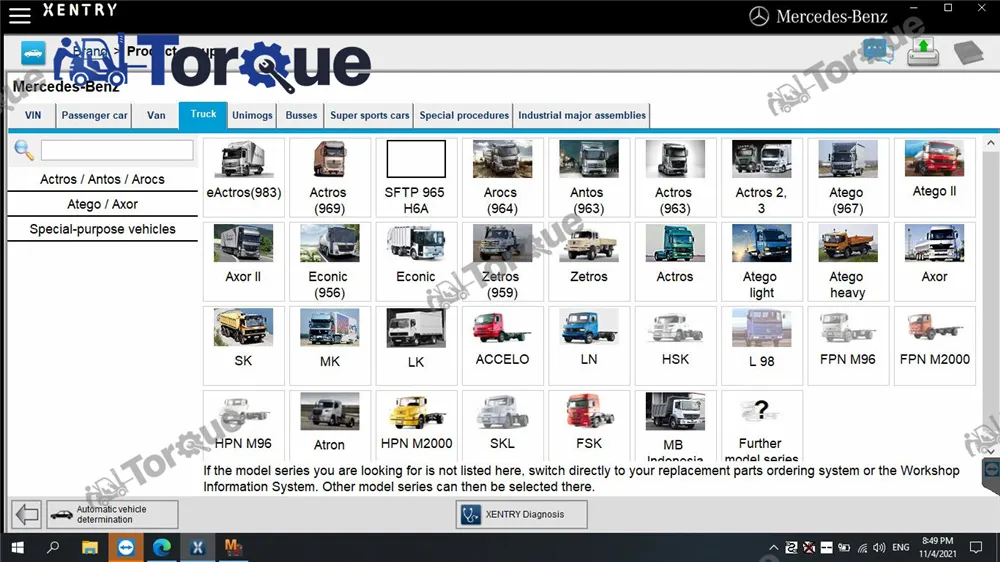Image resolution: width=1000 pixels, height=562 pixels.
Task: Select the Econic (956) truck model
Action: [330, 262]
